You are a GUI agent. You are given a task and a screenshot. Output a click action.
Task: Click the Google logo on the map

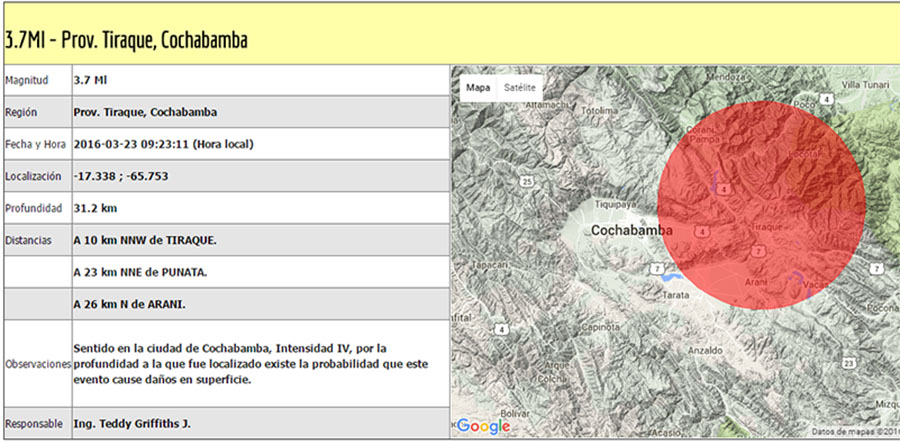pyautogui.click(x=483, y=426)
